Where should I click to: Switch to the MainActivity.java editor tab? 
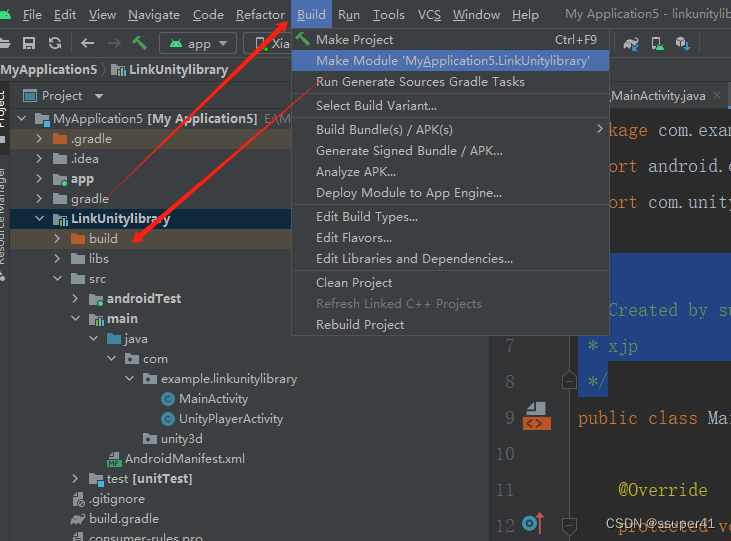click(x=658, y=96)
